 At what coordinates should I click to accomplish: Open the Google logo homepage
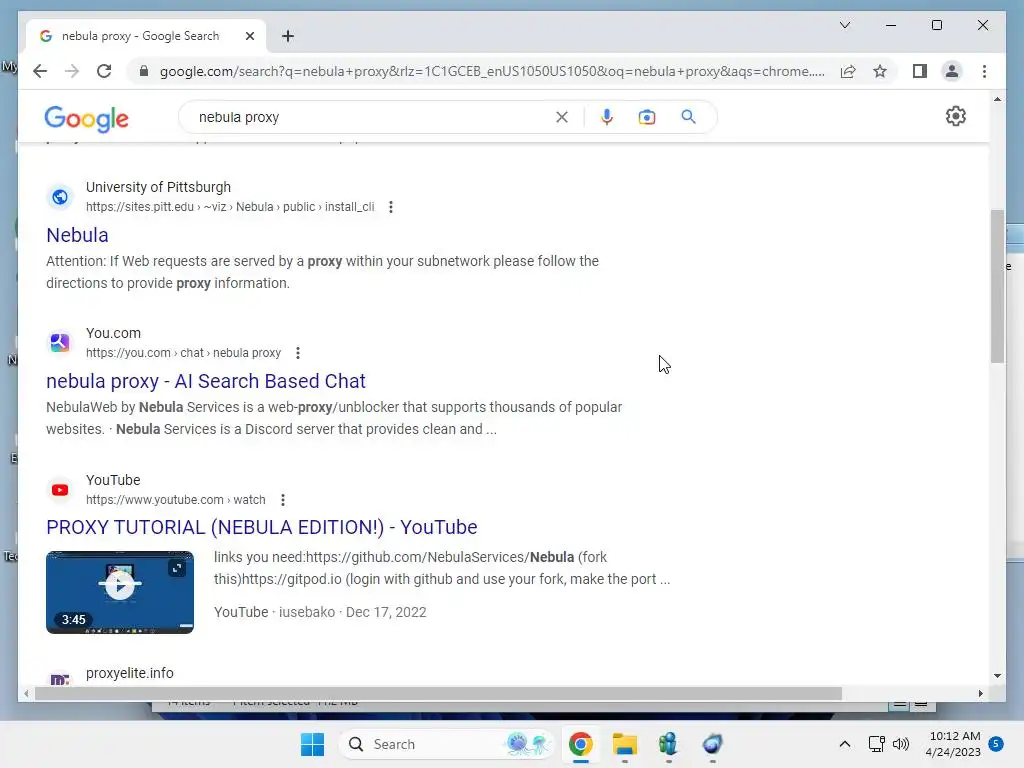[x=86, y=119]
